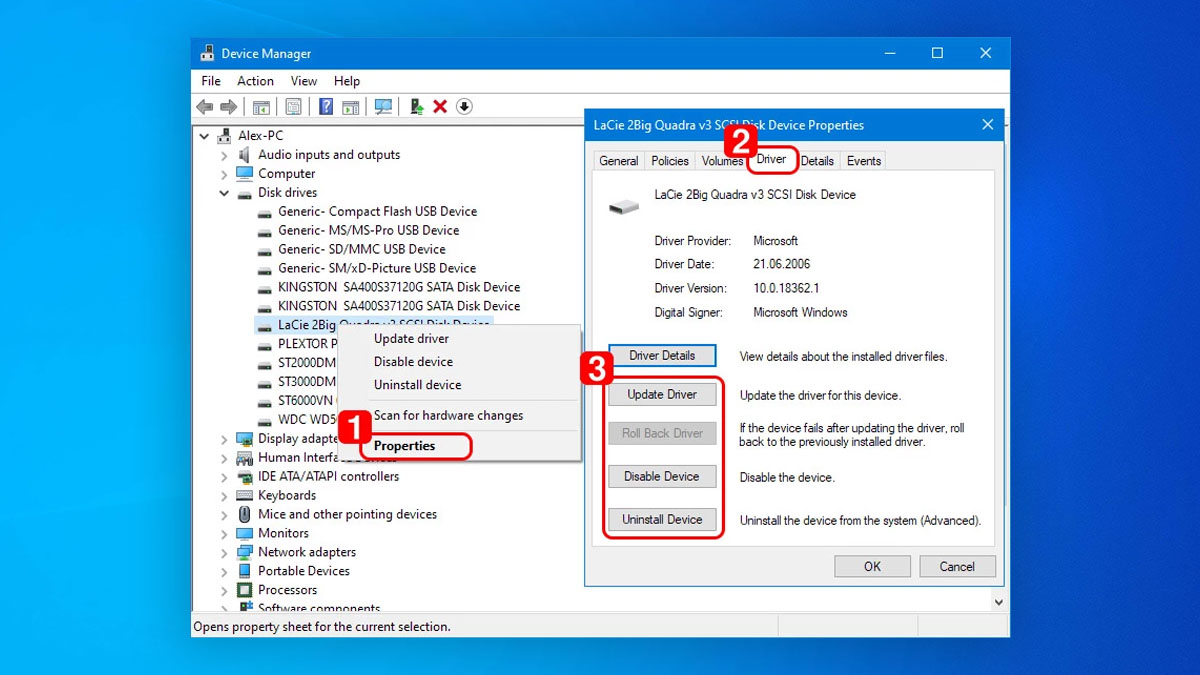Click the Network adapters category icon

[244, 553]
